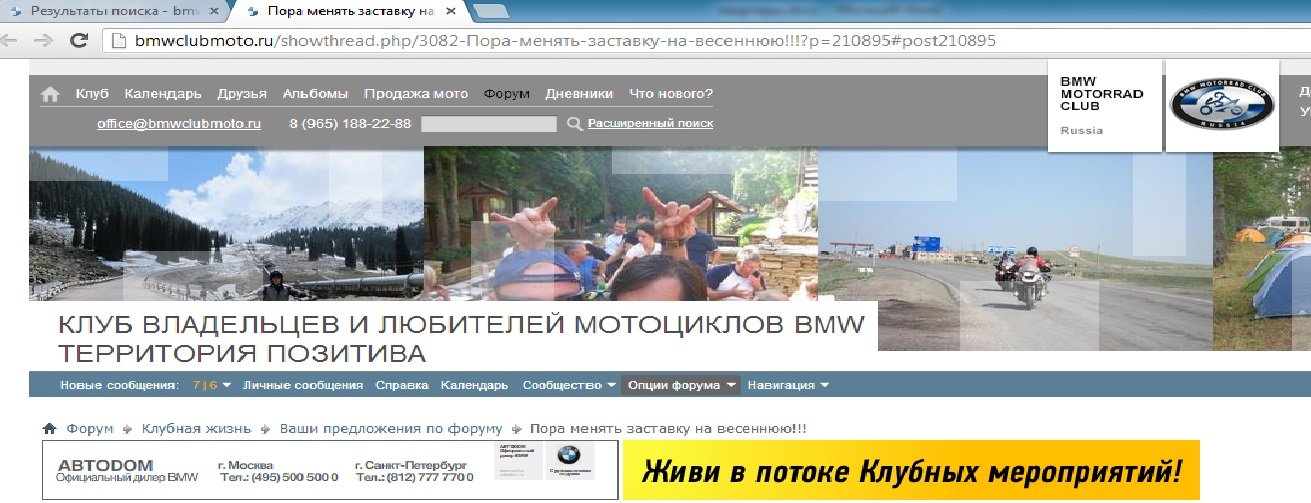
Task: Open the Опции форума dropdown
Action: [x=680, y=385]
